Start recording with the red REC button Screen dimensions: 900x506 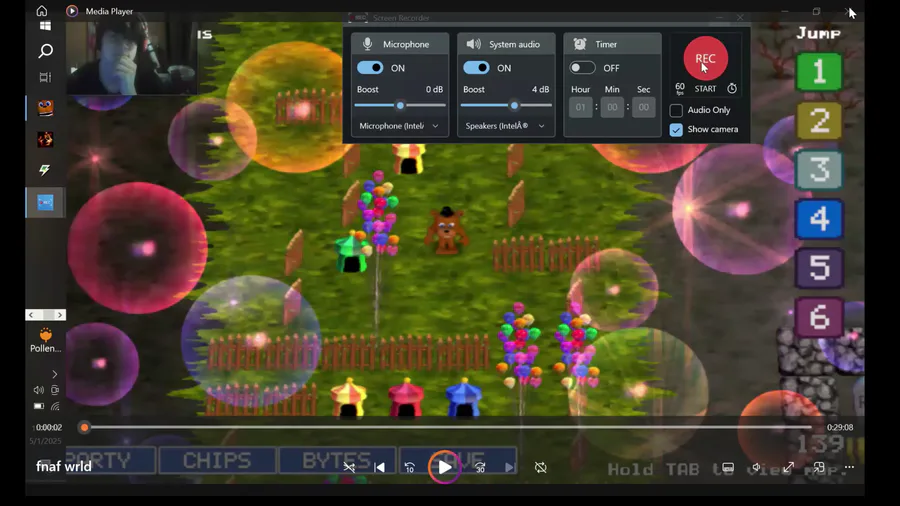point(705,59)
